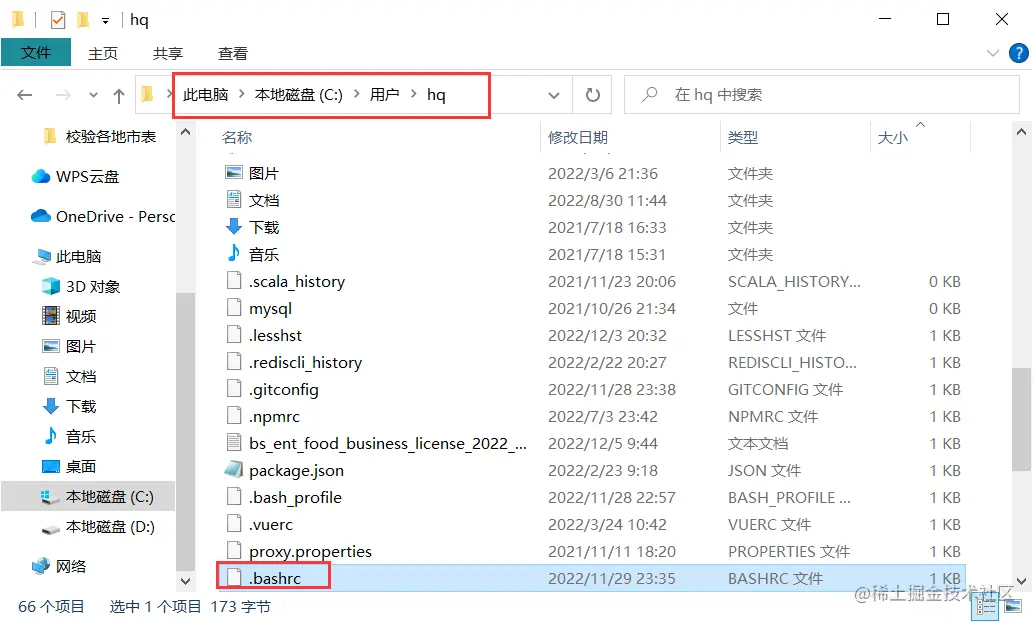This screenshot has height=622, width=1033.
Task: Click hq in the address path
Action: coord(436,95)
